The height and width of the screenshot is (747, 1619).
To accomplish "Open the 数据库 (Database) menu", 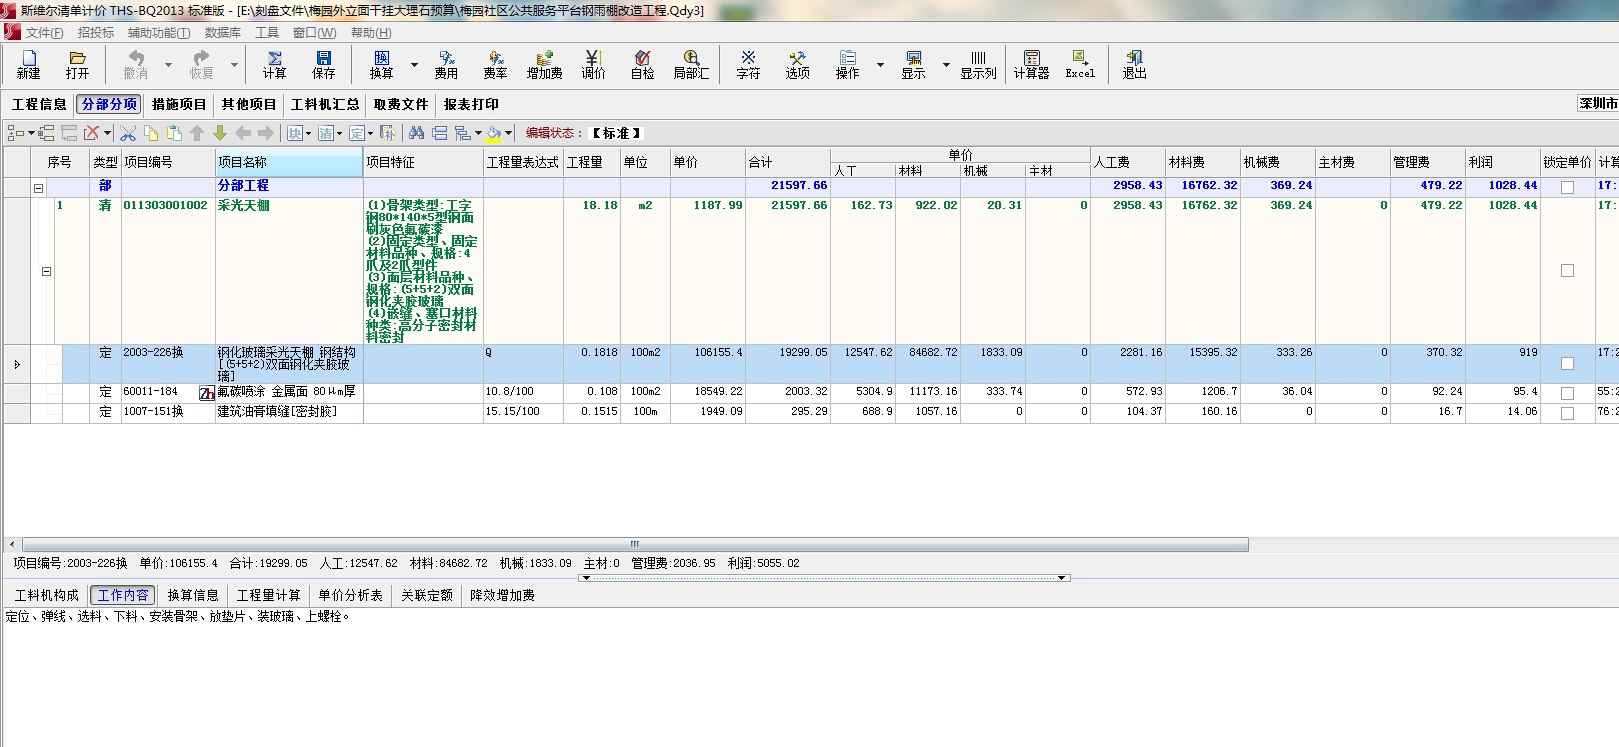I will pyautogui.click(x=222, y=33).
